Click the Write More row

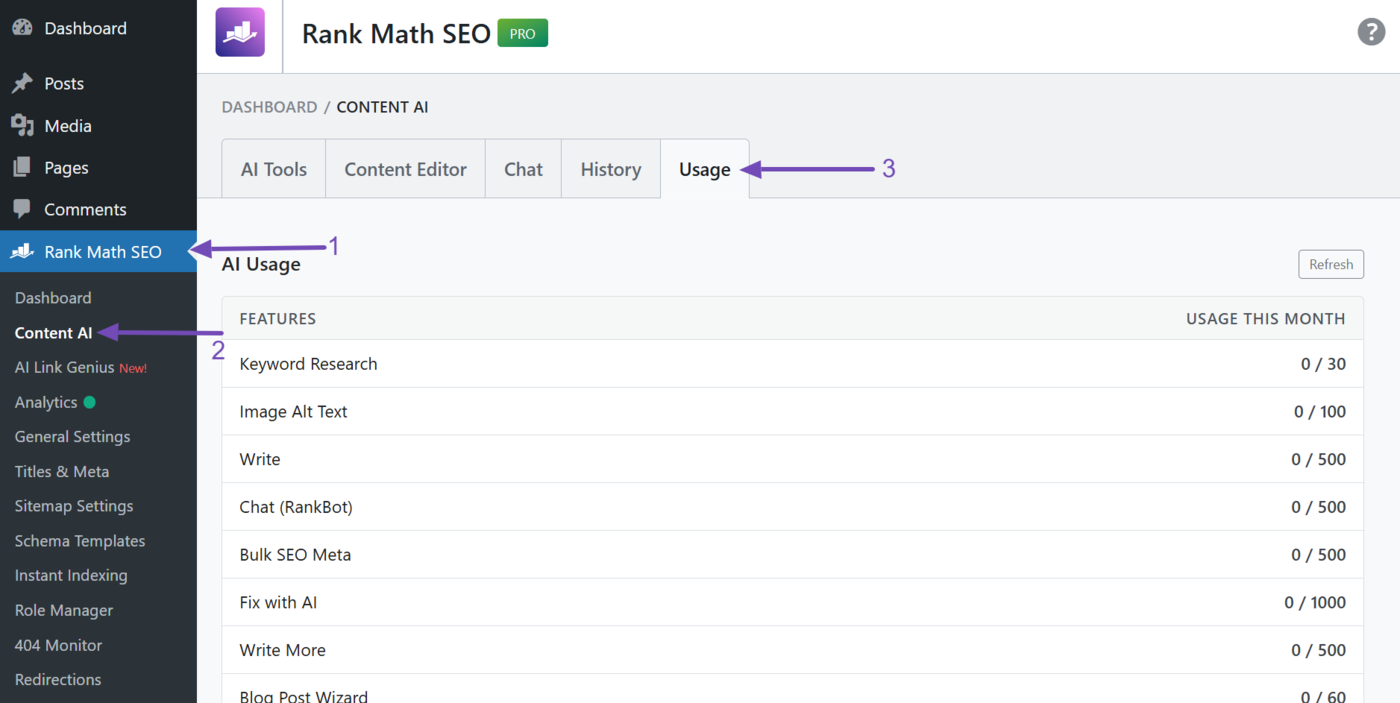coord(793,650)
